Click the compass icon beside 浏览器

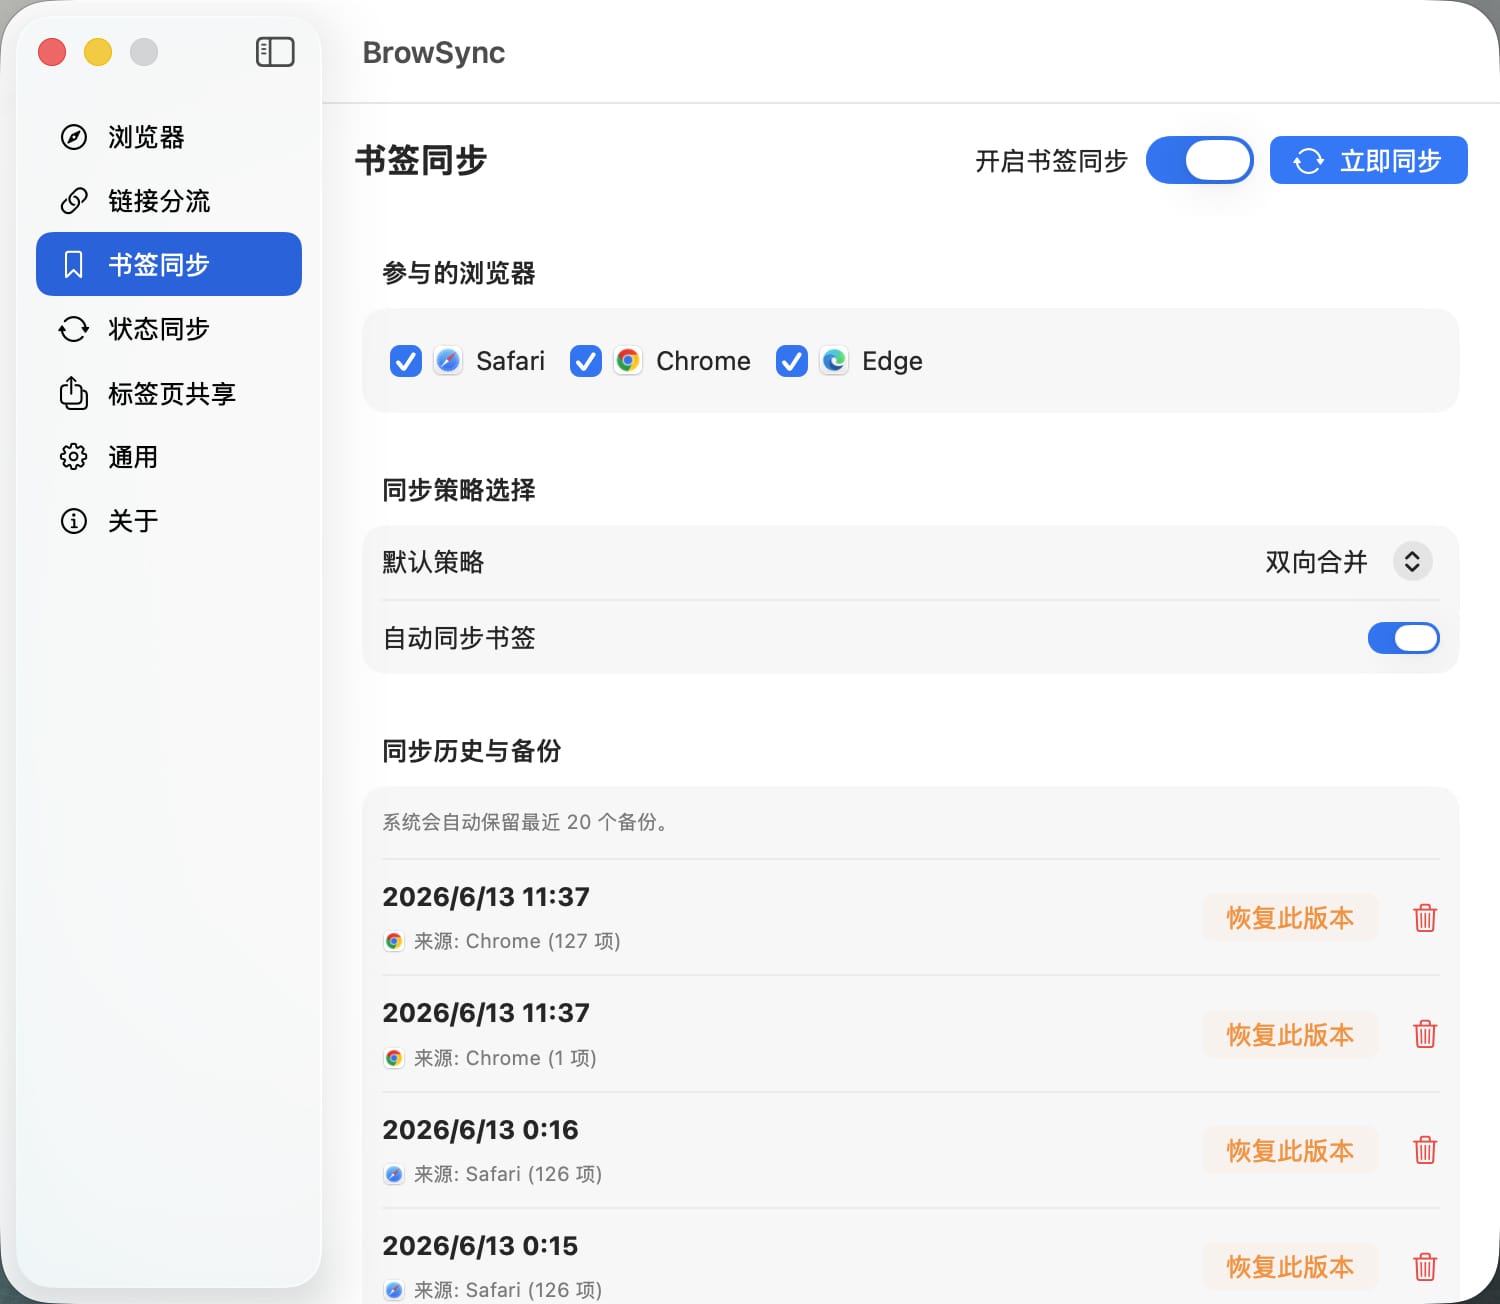(74, 137)
